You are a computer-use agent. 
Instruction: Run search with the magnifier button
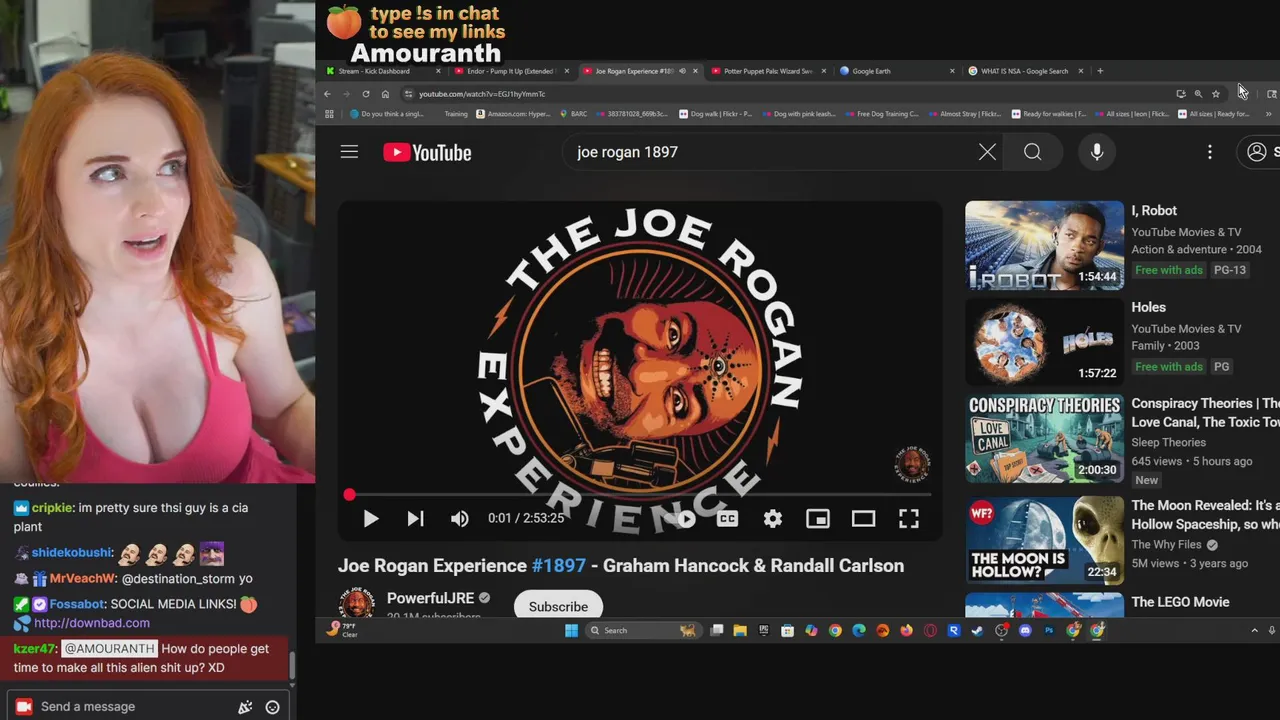(1033, 152)
